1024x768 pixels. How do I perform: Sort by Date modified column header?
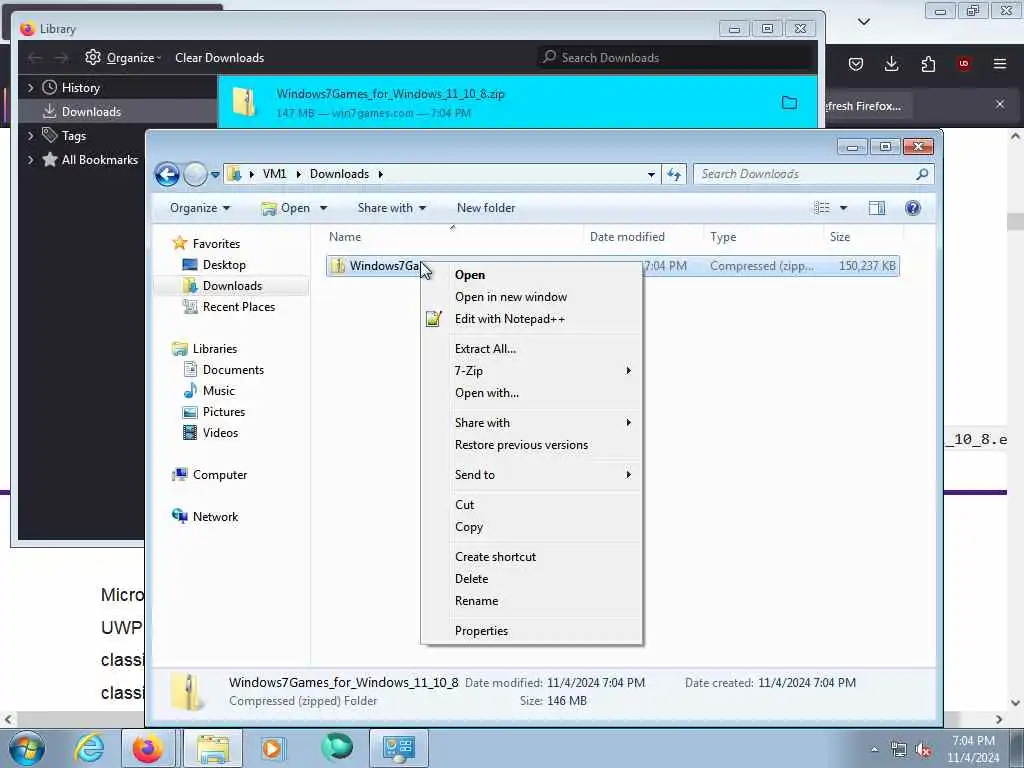[643, 237]
